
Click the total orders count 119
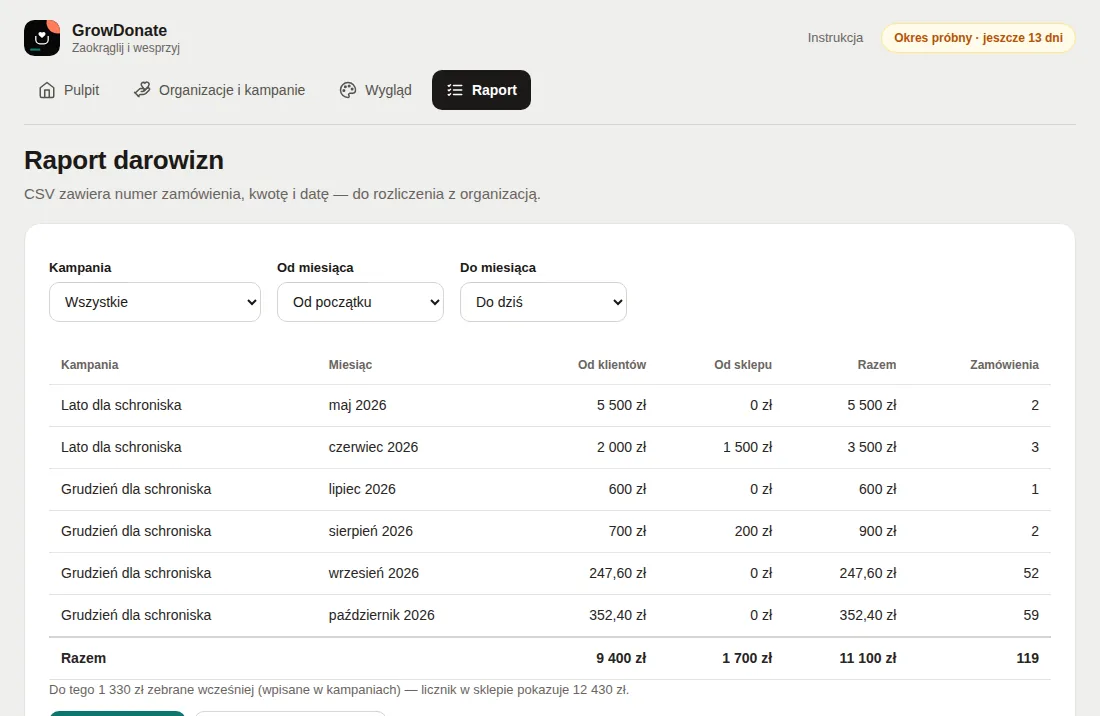1028,658
